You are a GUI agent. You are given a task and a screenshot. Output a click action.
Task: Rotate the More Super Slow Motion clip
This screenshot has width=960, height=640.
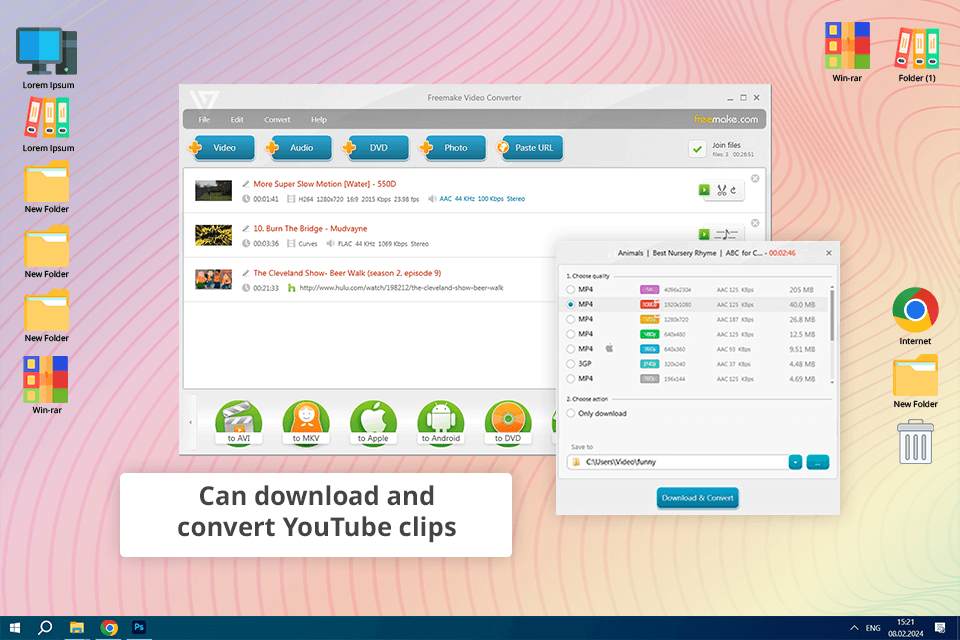pos(733,190)
